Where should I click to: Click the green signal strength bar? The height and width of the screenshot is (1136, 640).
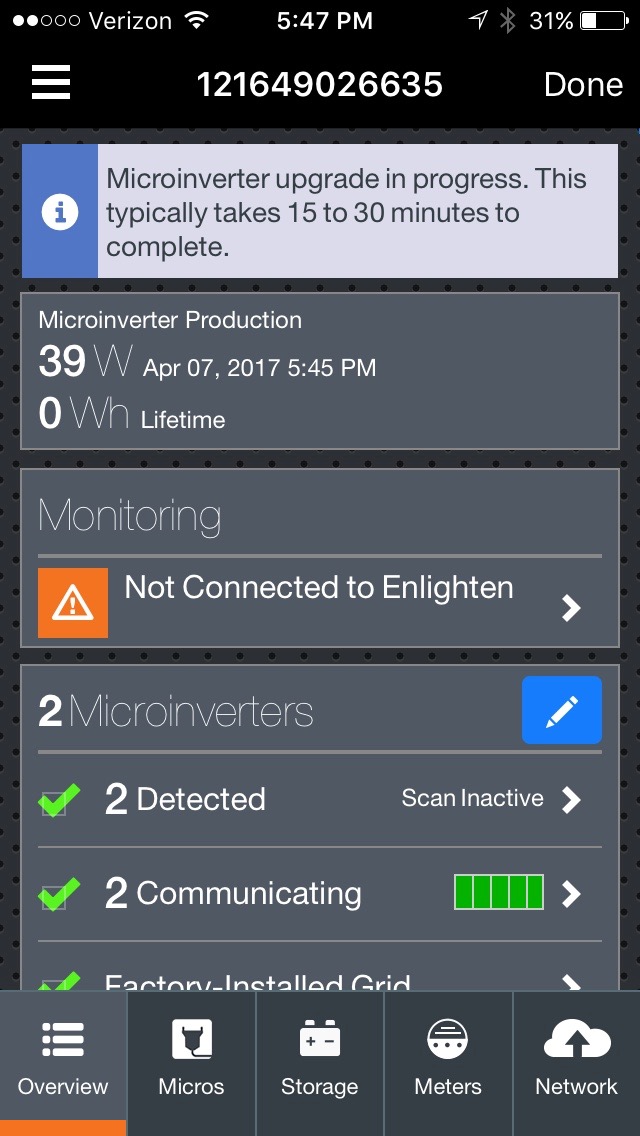[499, 892]
